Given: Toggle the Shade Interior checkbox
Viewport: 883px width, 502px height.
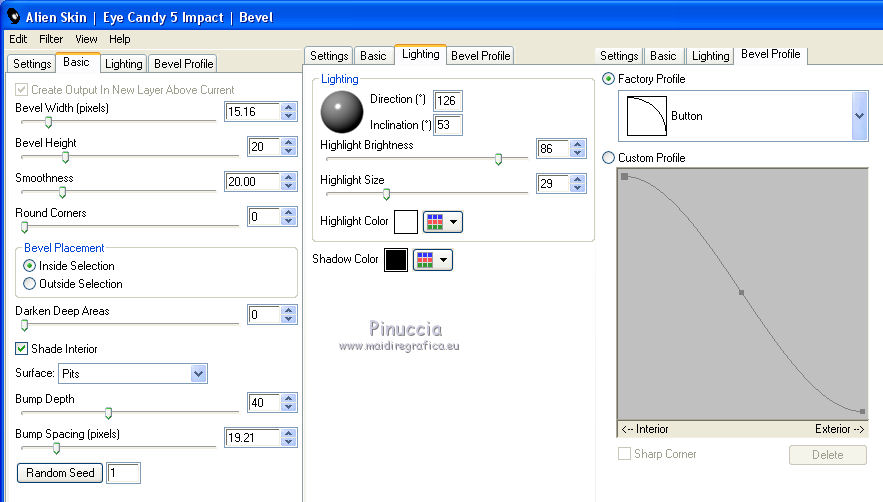Looking at the screenshot, I should point(21,349).
